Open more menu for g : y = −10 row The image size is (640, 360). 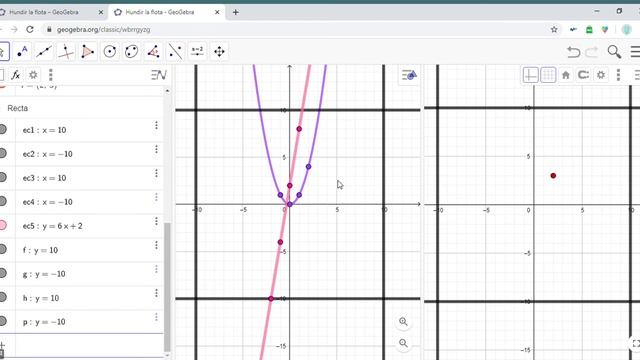pos(156,269)
